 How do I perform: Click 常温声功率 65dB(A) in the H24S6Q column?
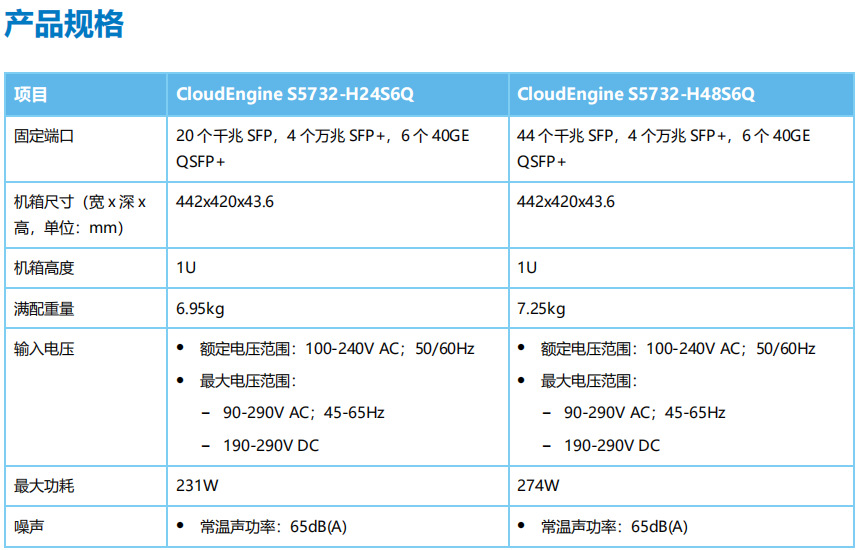273,527
